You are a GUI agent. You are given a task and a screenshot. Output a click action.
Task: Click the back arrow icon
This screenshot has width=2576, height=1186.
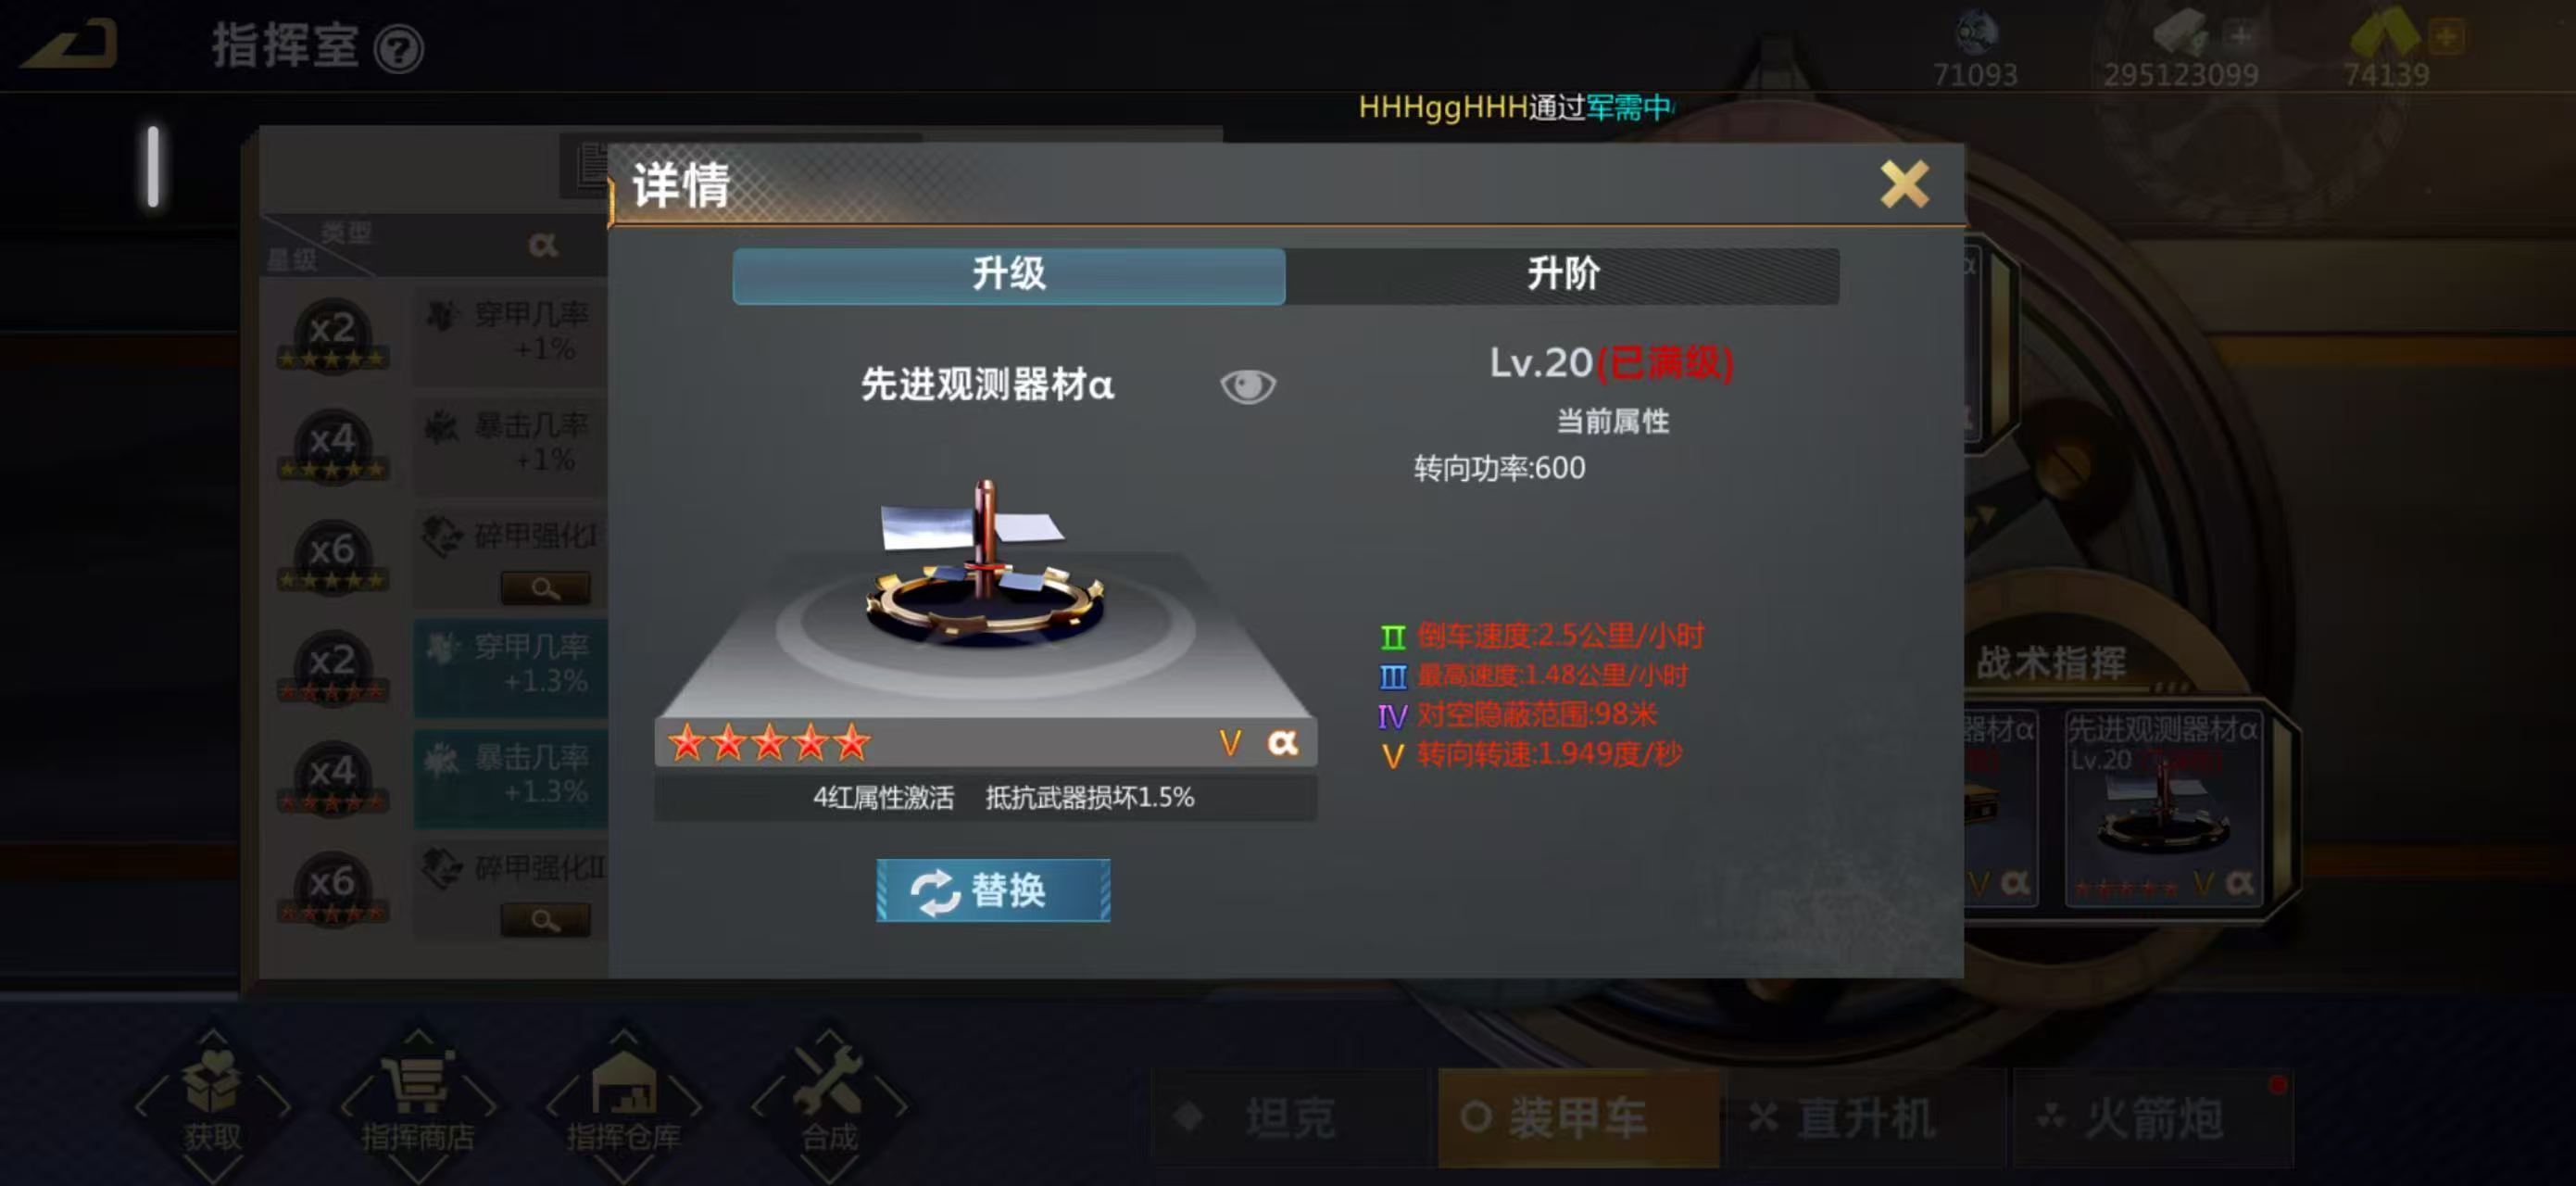70,45
